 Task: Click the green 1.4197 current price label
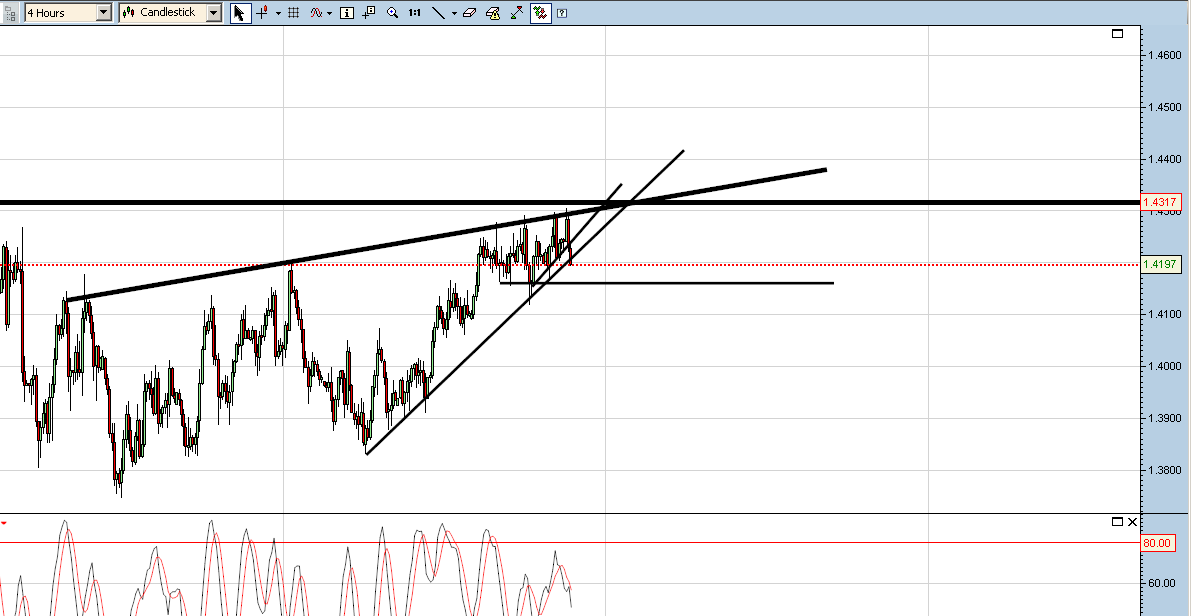(1161, 265)
